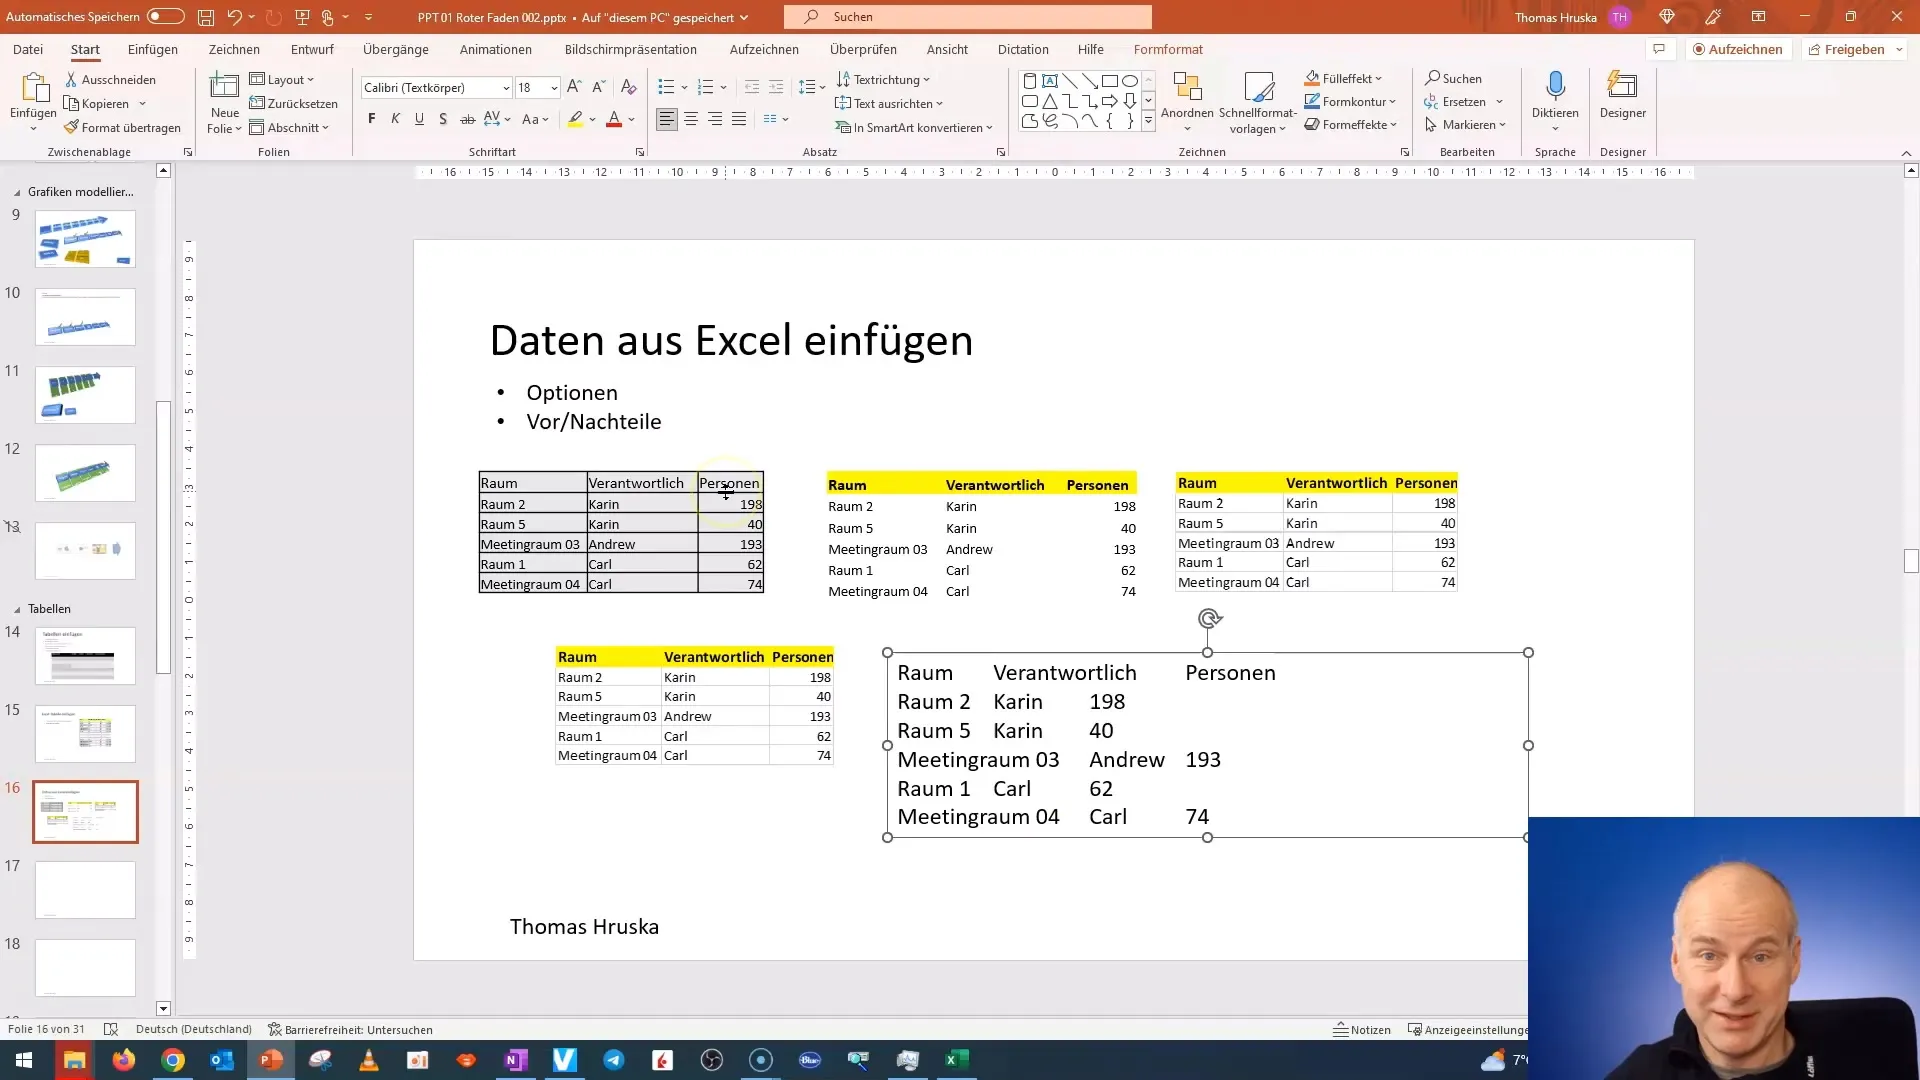
Task: Increase font size icon
Action: (x=574, y=87)
